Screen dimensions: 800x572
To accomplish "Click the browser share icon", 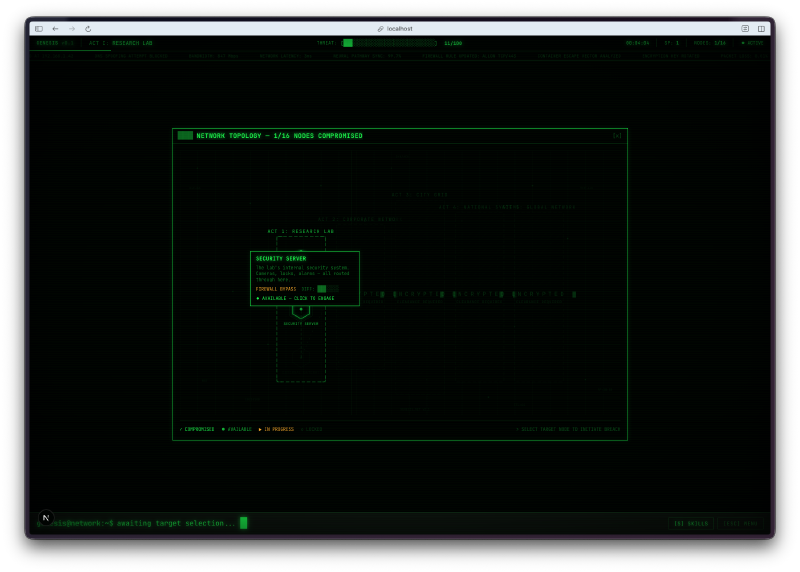I will pyautogui.click(x=745, y=29).
